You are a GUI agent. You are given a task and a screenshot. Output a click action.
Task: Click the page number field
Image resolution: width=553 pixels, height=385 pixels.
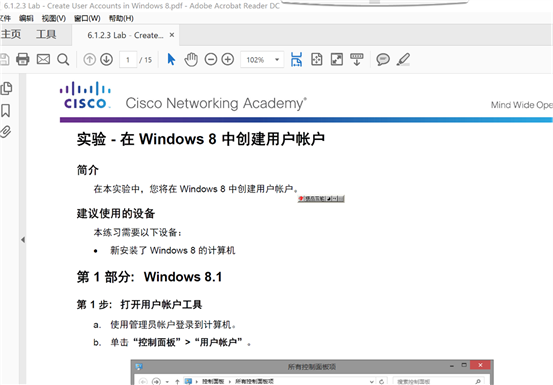[128, 60]
